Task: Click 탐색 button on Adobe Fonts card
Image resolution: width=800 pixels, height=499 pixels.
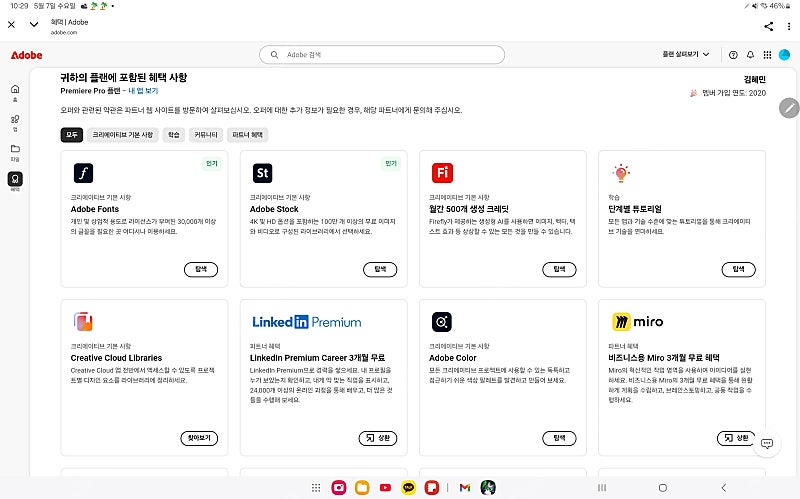Action: coord(201,269)
